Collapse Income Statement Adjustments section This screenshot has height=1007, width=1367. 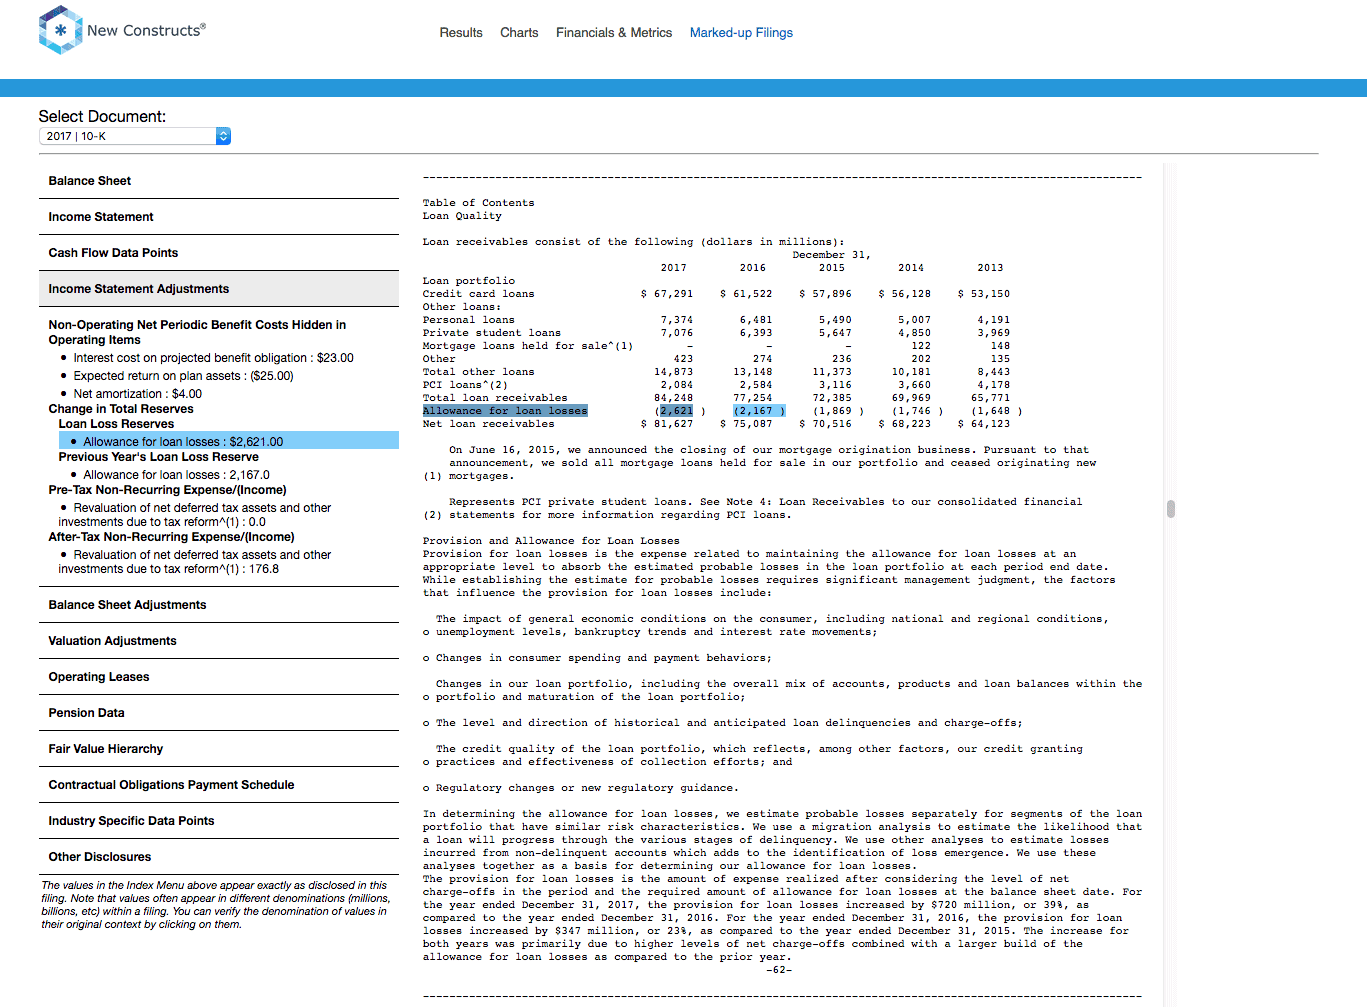coord(218,289)
